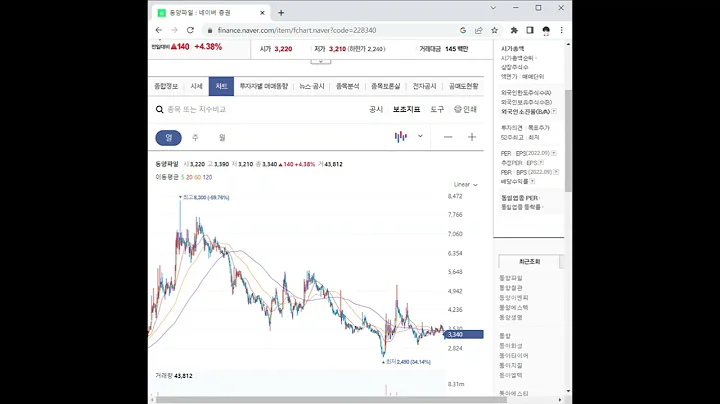Open 동아타이어 in recent list
Image resolution: width=720 pixels, height=404 pixels.
[513, 356]
